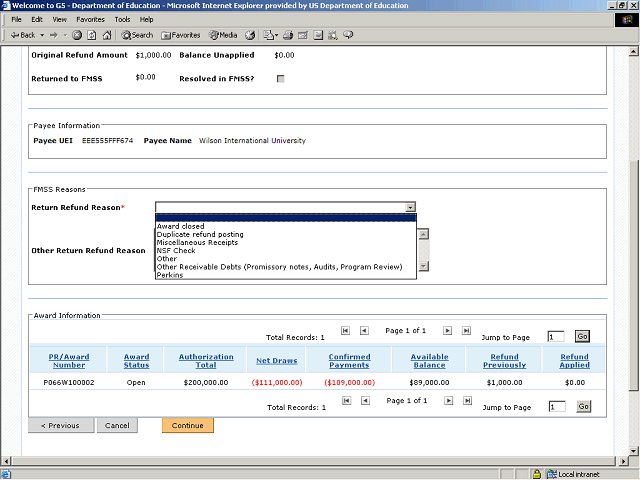Screen dimensions: 640x480
Task: Click the last page icon above table
Action: tap(466, 329)
